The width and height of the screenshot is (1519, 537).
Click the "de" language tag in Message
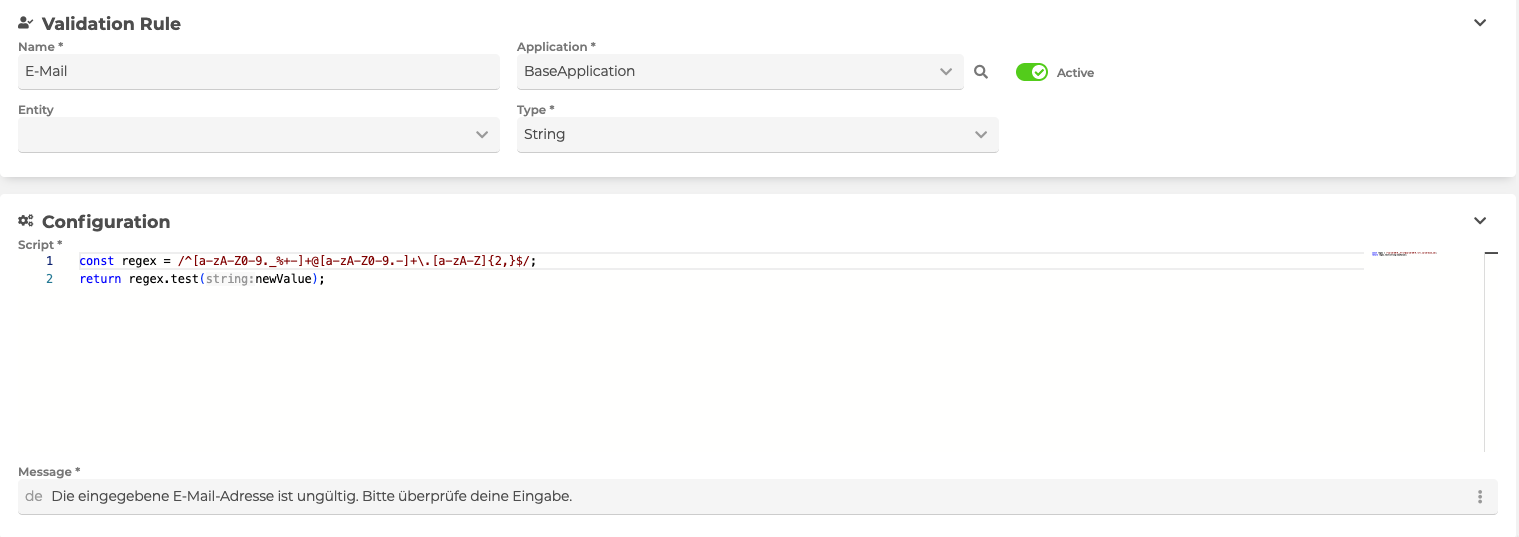[33, 497]
